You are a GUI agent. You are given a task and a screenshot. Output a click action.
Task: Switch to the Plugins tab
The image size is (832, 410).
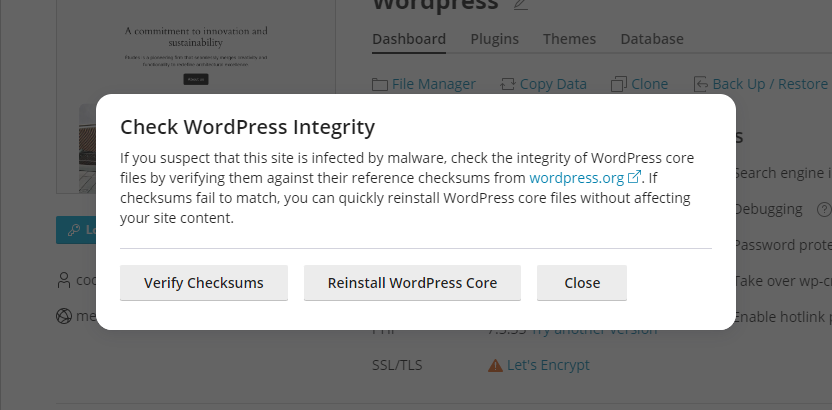click(494, 39)
